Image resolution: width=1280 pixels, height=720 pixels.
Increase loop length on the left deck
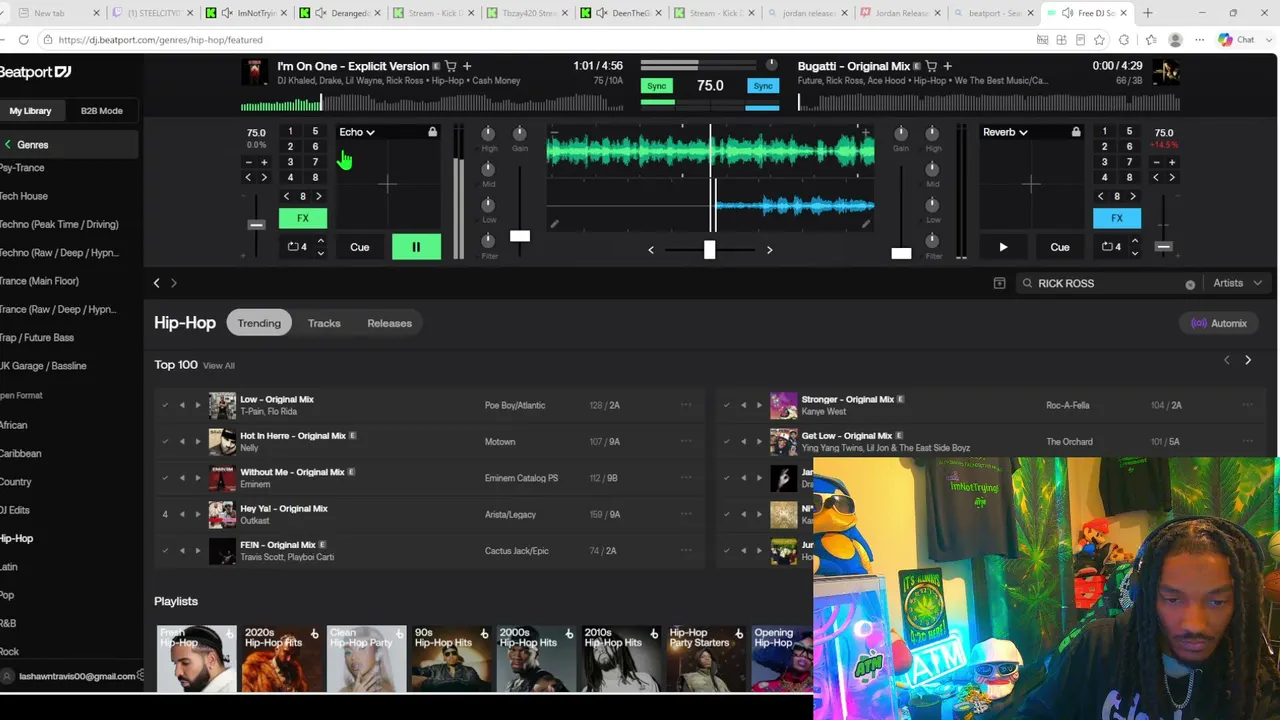(x=320, y=241)
